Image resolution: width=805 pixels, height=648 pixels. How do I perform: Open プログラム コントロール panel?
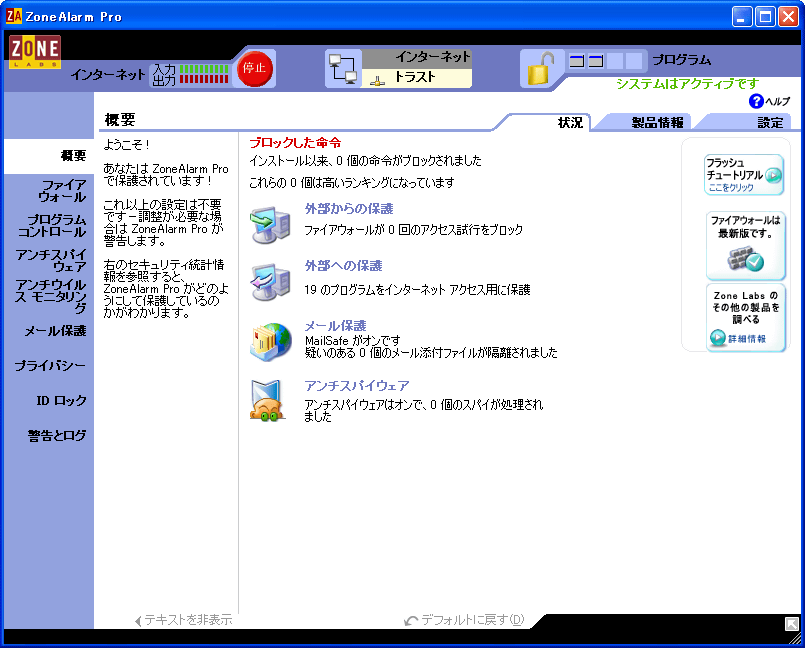click(52, 225)
